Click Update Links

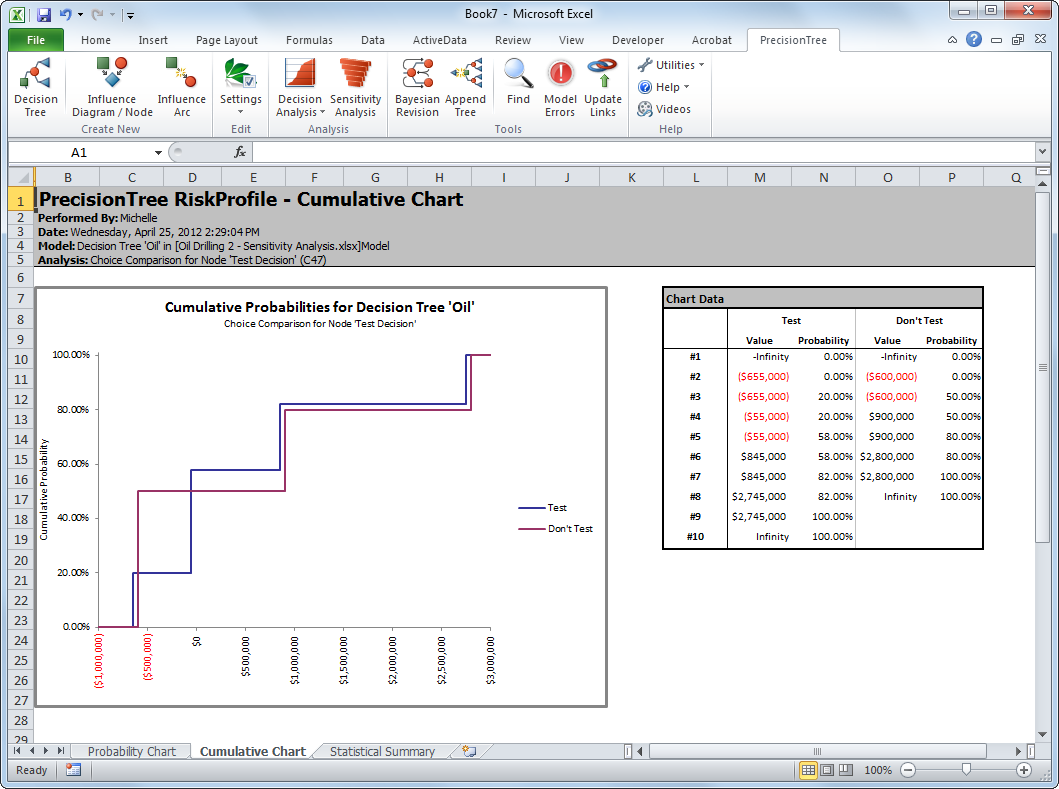click(x=602, y=88)
